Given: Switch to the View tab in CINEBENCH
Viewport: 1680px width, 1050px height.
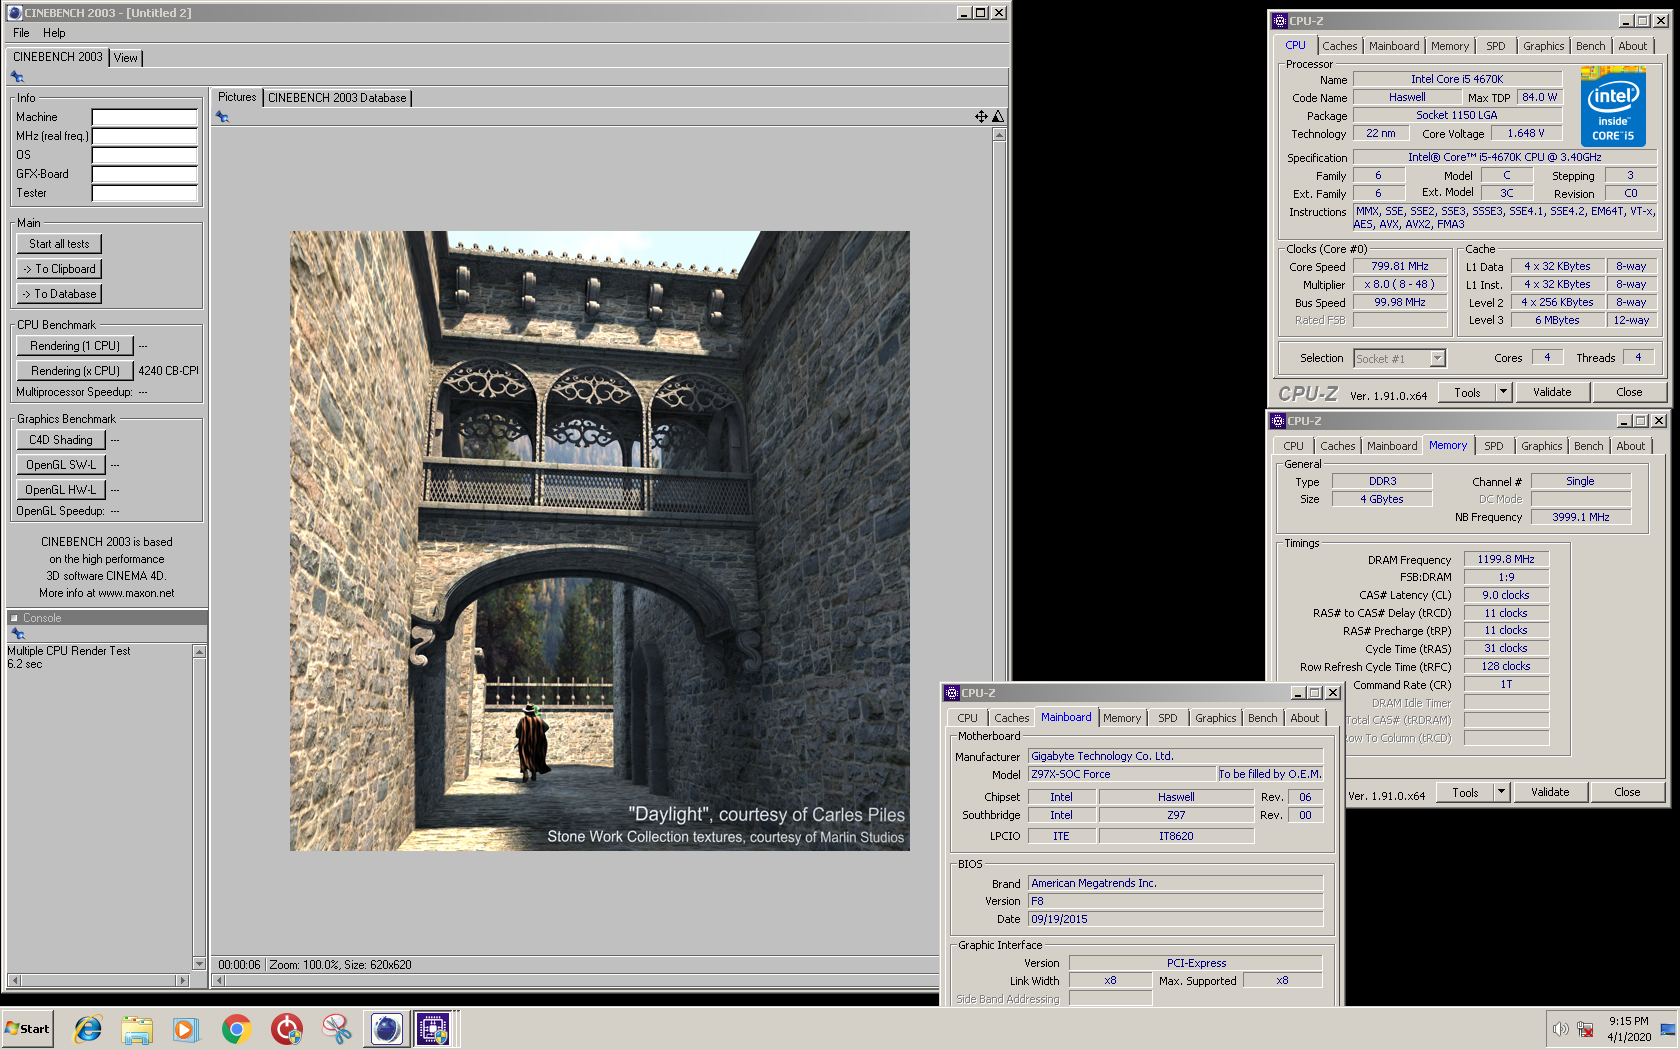Looking at the screenshot, I should click(x=125, y=58).
